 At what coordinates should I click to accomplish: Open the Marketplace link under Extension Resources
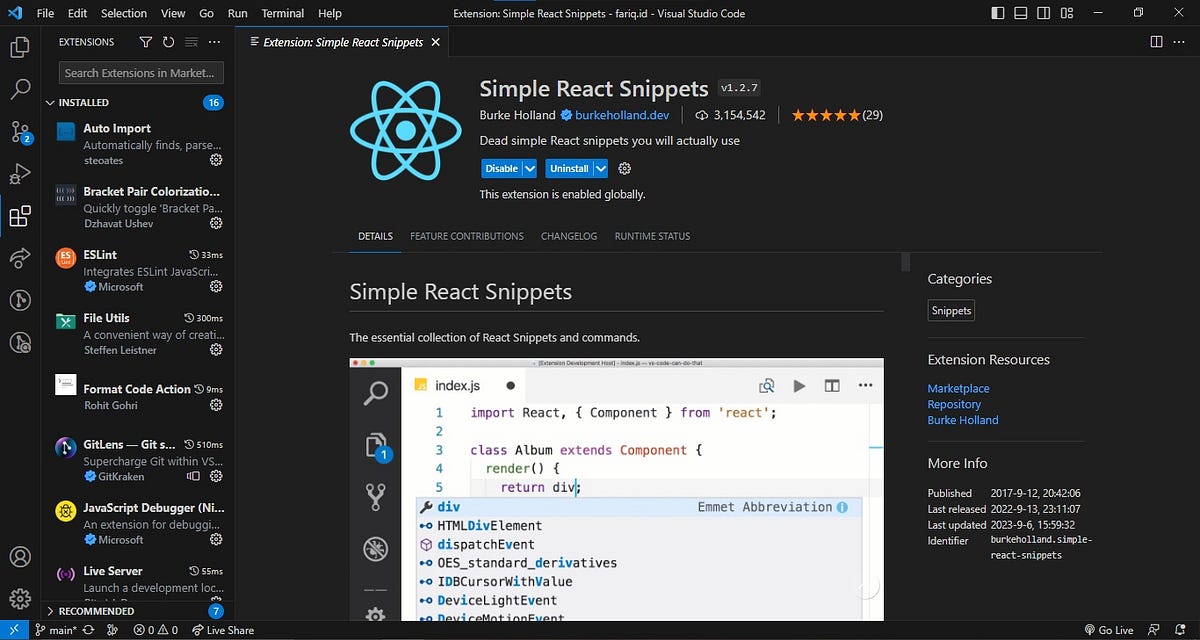(958, 388)
